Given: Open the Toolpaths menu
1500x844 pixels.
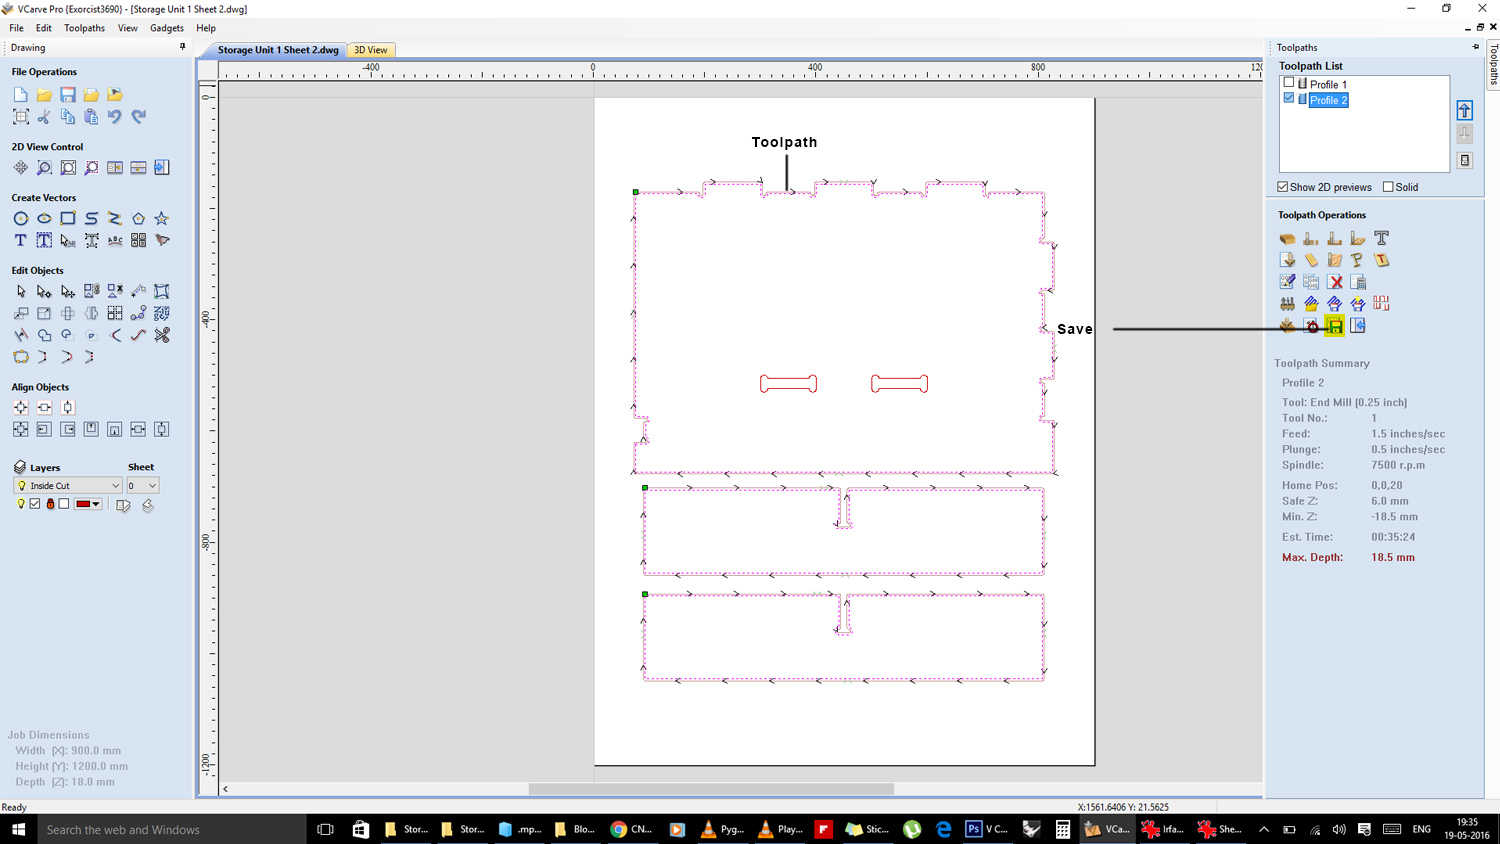Looking at the screenshot, I should [x=84, y=28].
